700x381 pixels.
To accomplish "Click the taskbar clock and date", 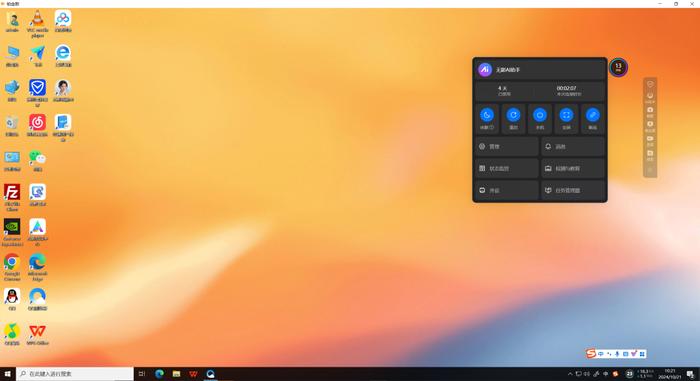I will (670, 374).
